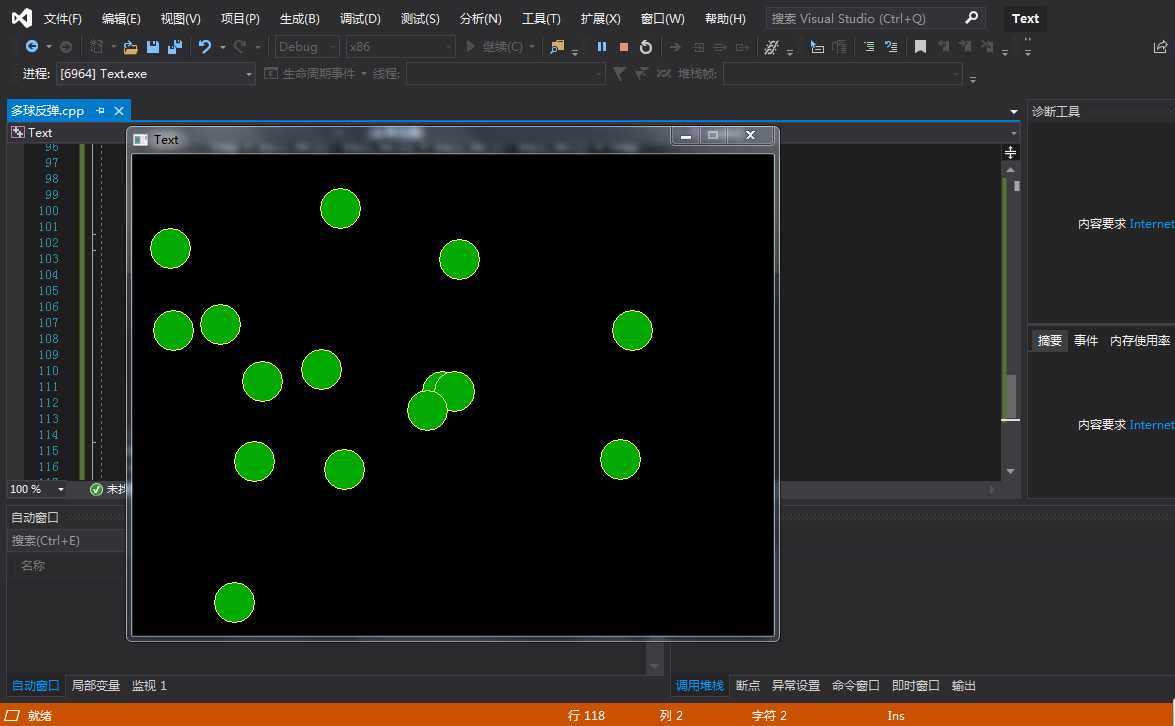The width and height of the screenshot is (1175, 726).
Task: Switch to the 自动窗口 tab
Action: click(35, 686)
